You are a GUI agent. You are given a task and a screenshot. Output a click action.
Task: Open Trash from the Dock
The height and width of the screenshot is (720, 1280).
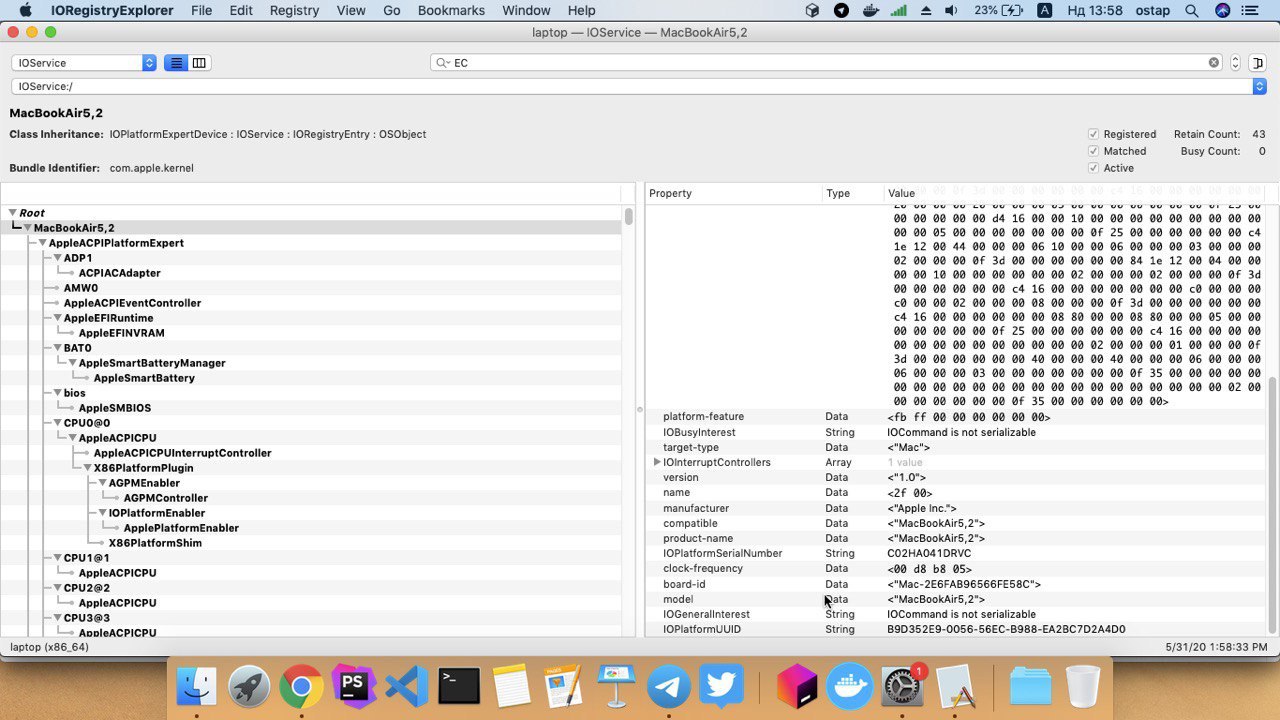tap(1083, 686)
